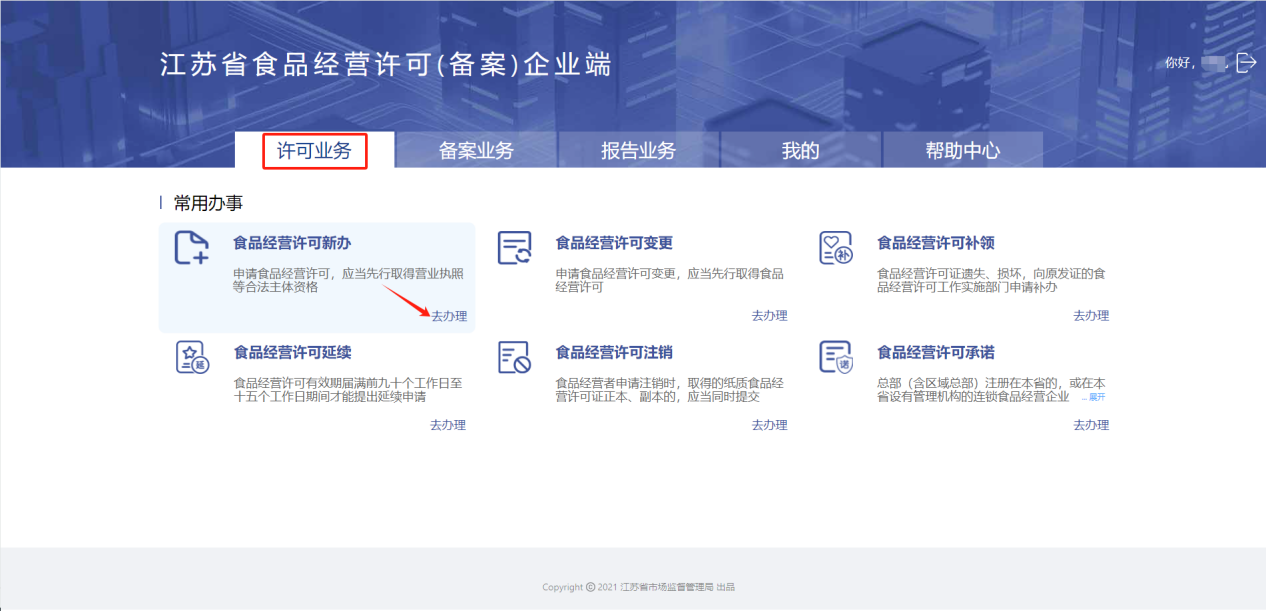Switch to the 许可业务 tab
This screenshot has width=1266, height=611.
(x=315, y=151)
